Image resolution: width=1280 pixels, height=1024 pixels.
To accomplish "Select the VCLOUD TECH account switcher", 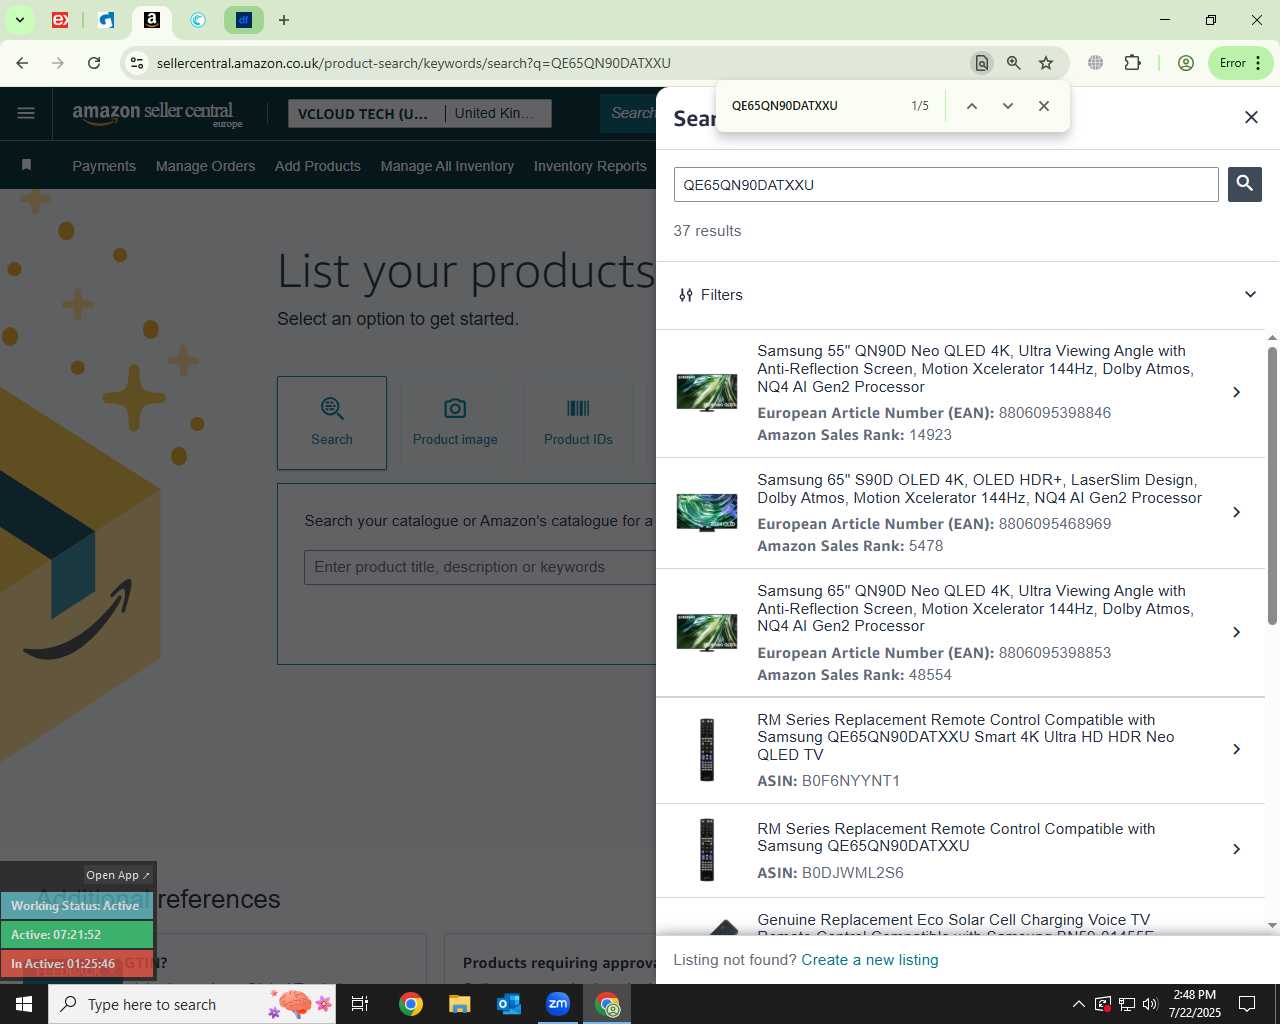I will tap(366, 114).
